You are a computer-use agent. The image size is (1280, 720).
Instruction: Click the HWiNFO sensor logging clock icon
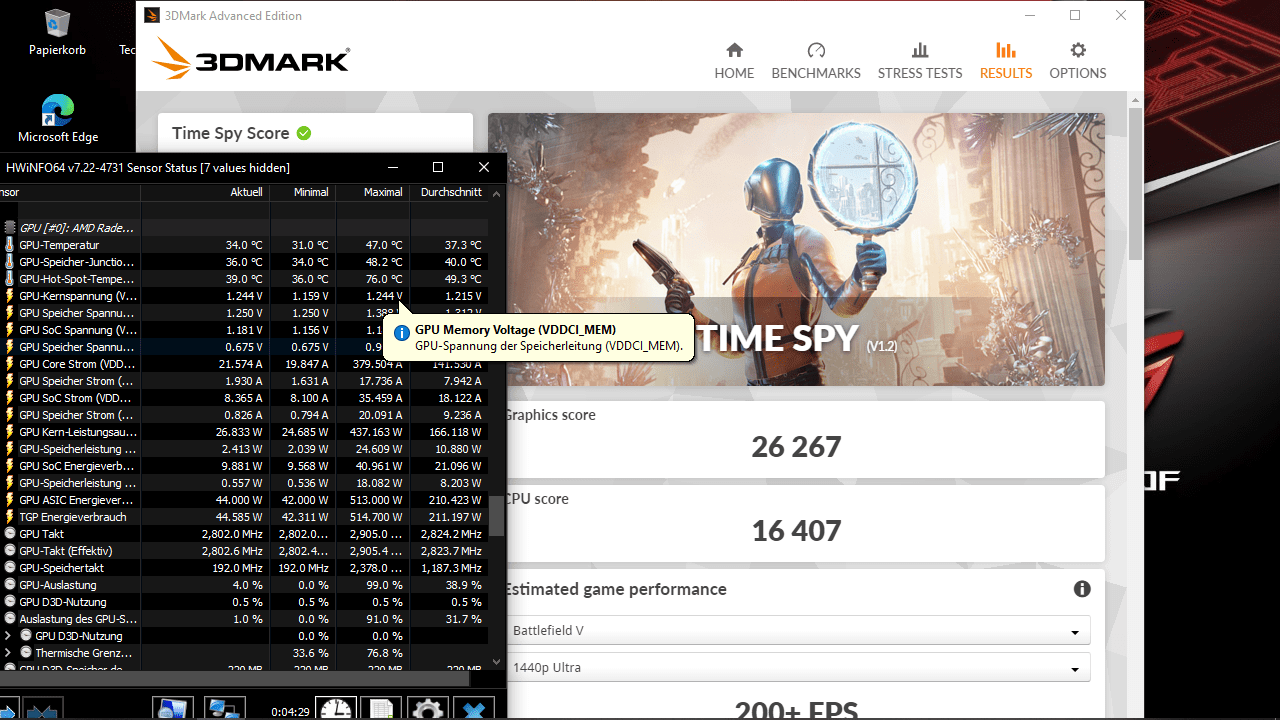tap(336, 709)
